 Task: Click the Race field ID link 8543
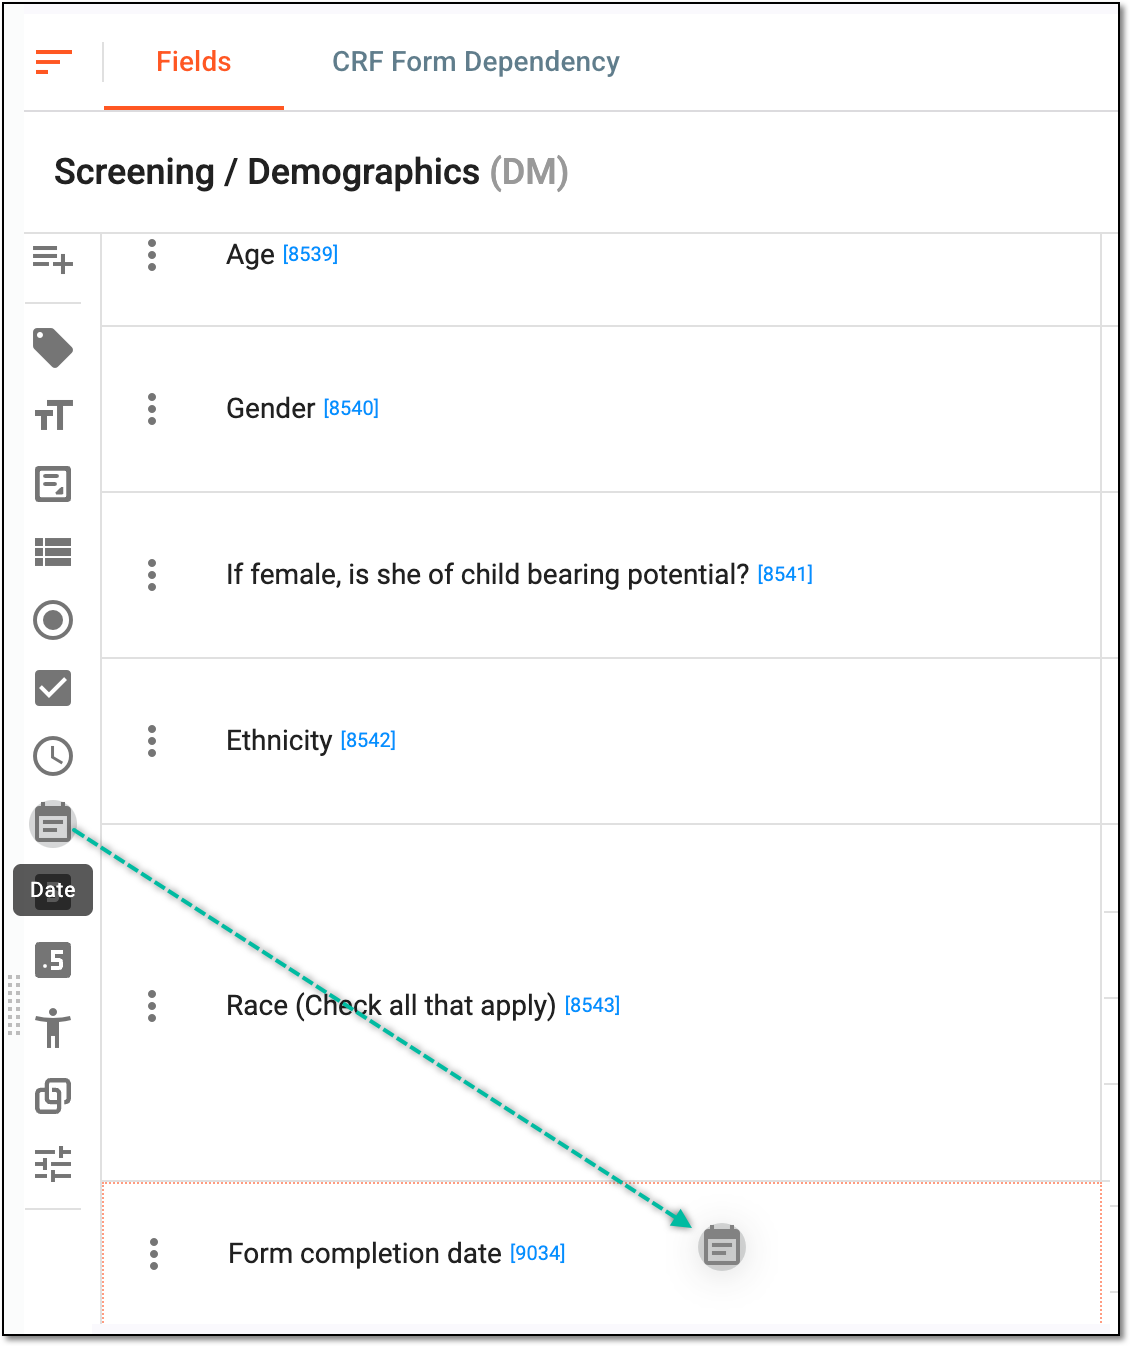click(592, 1005)
